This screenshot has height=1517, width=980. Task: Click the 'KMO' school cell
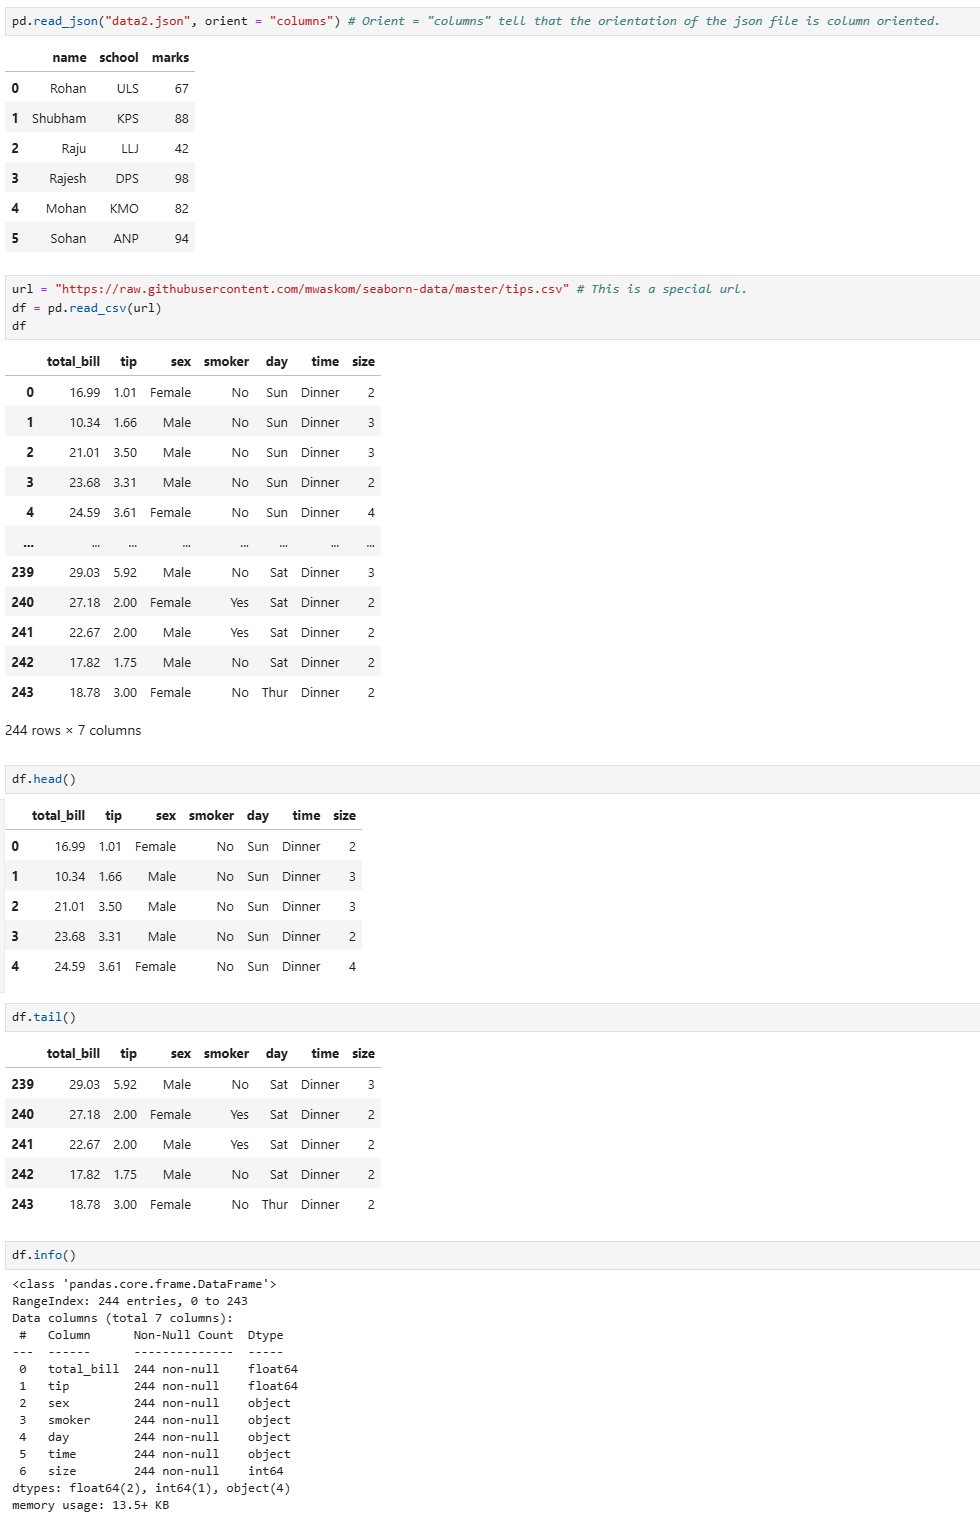pyautogui.click(x=124, y=208)
